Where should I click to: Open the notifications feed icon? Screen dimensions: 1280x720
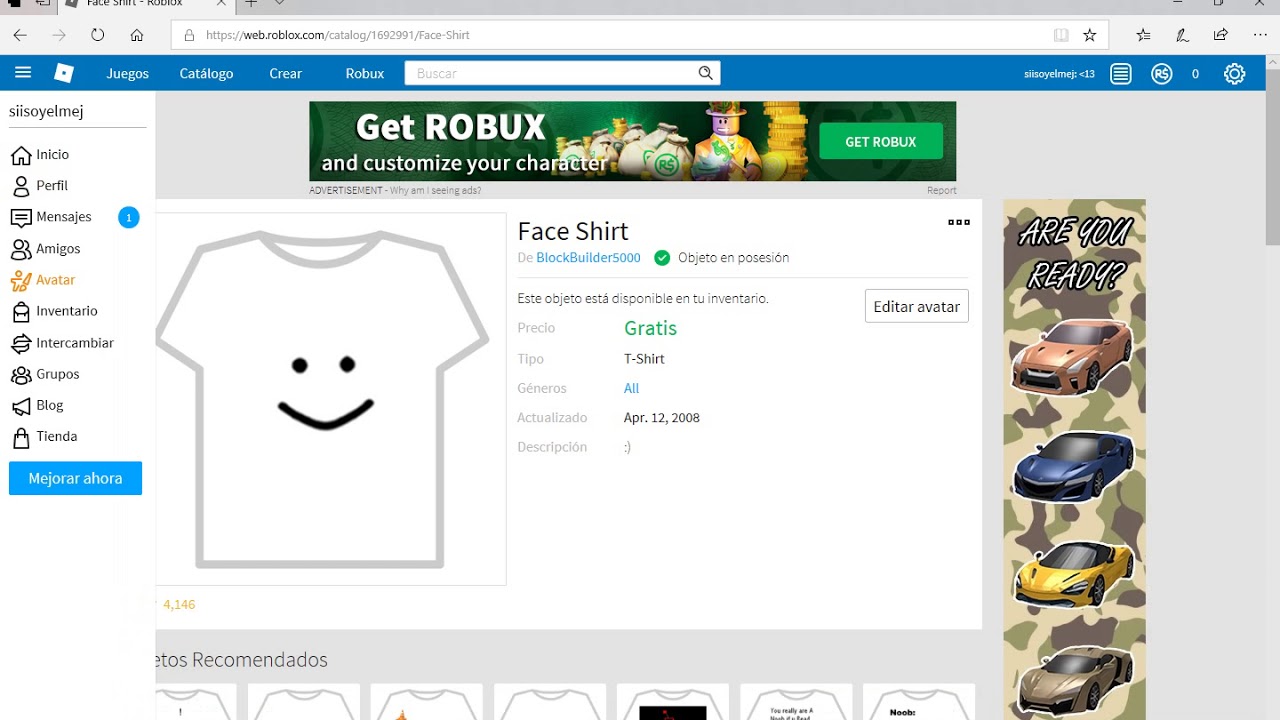[1121, 73]
